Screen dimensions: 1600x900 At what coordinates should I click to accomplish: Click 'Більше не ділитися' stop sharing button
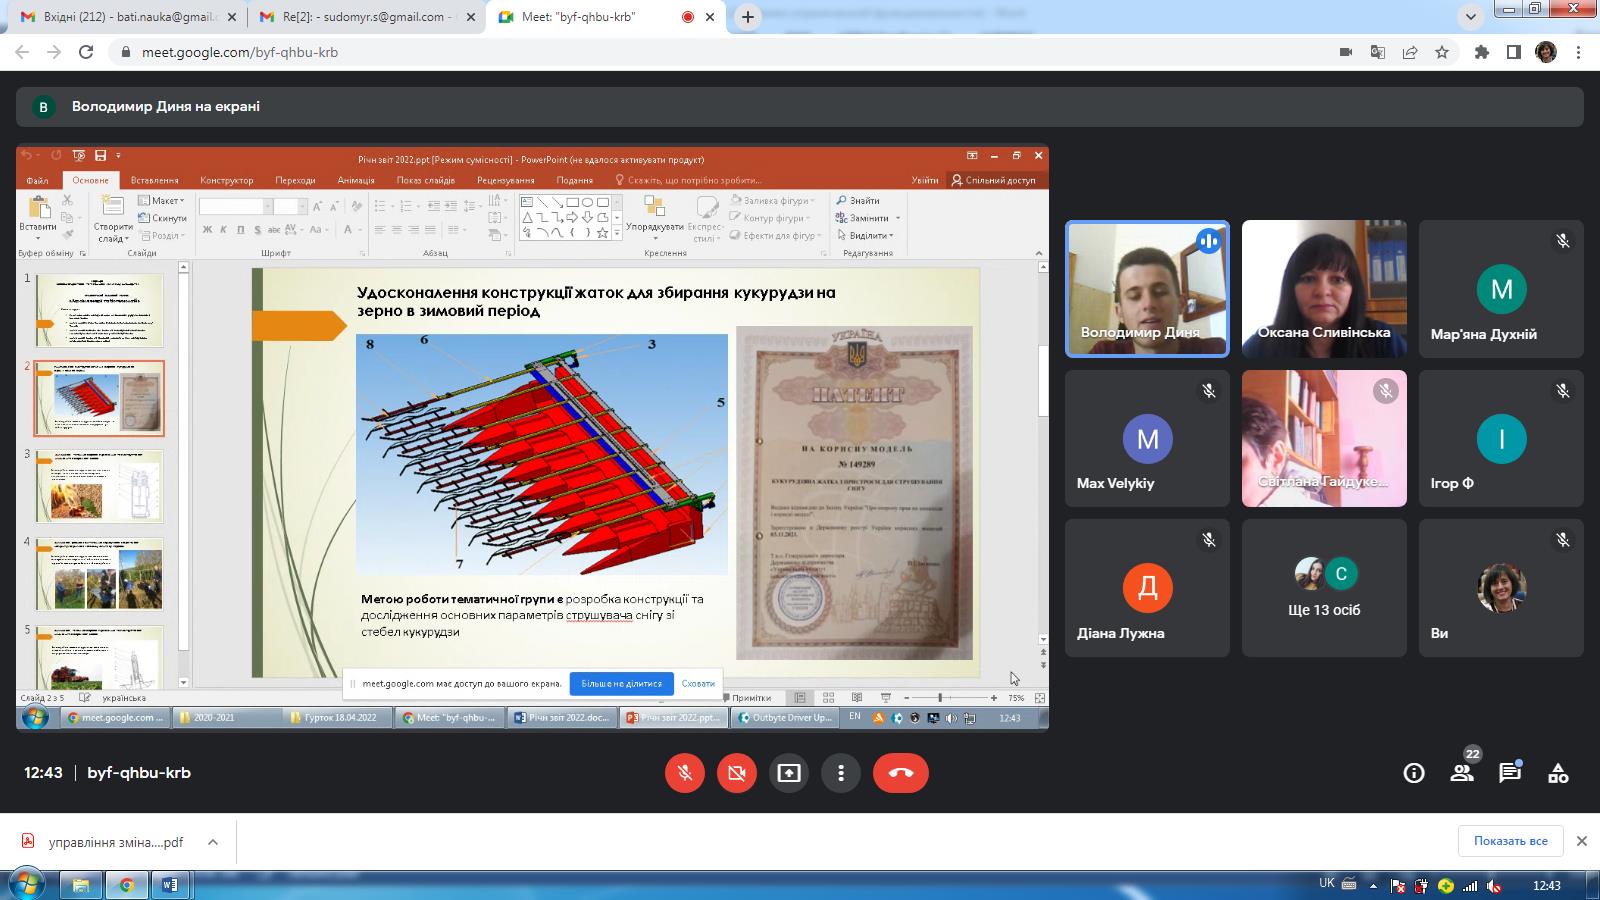point(621,684)
